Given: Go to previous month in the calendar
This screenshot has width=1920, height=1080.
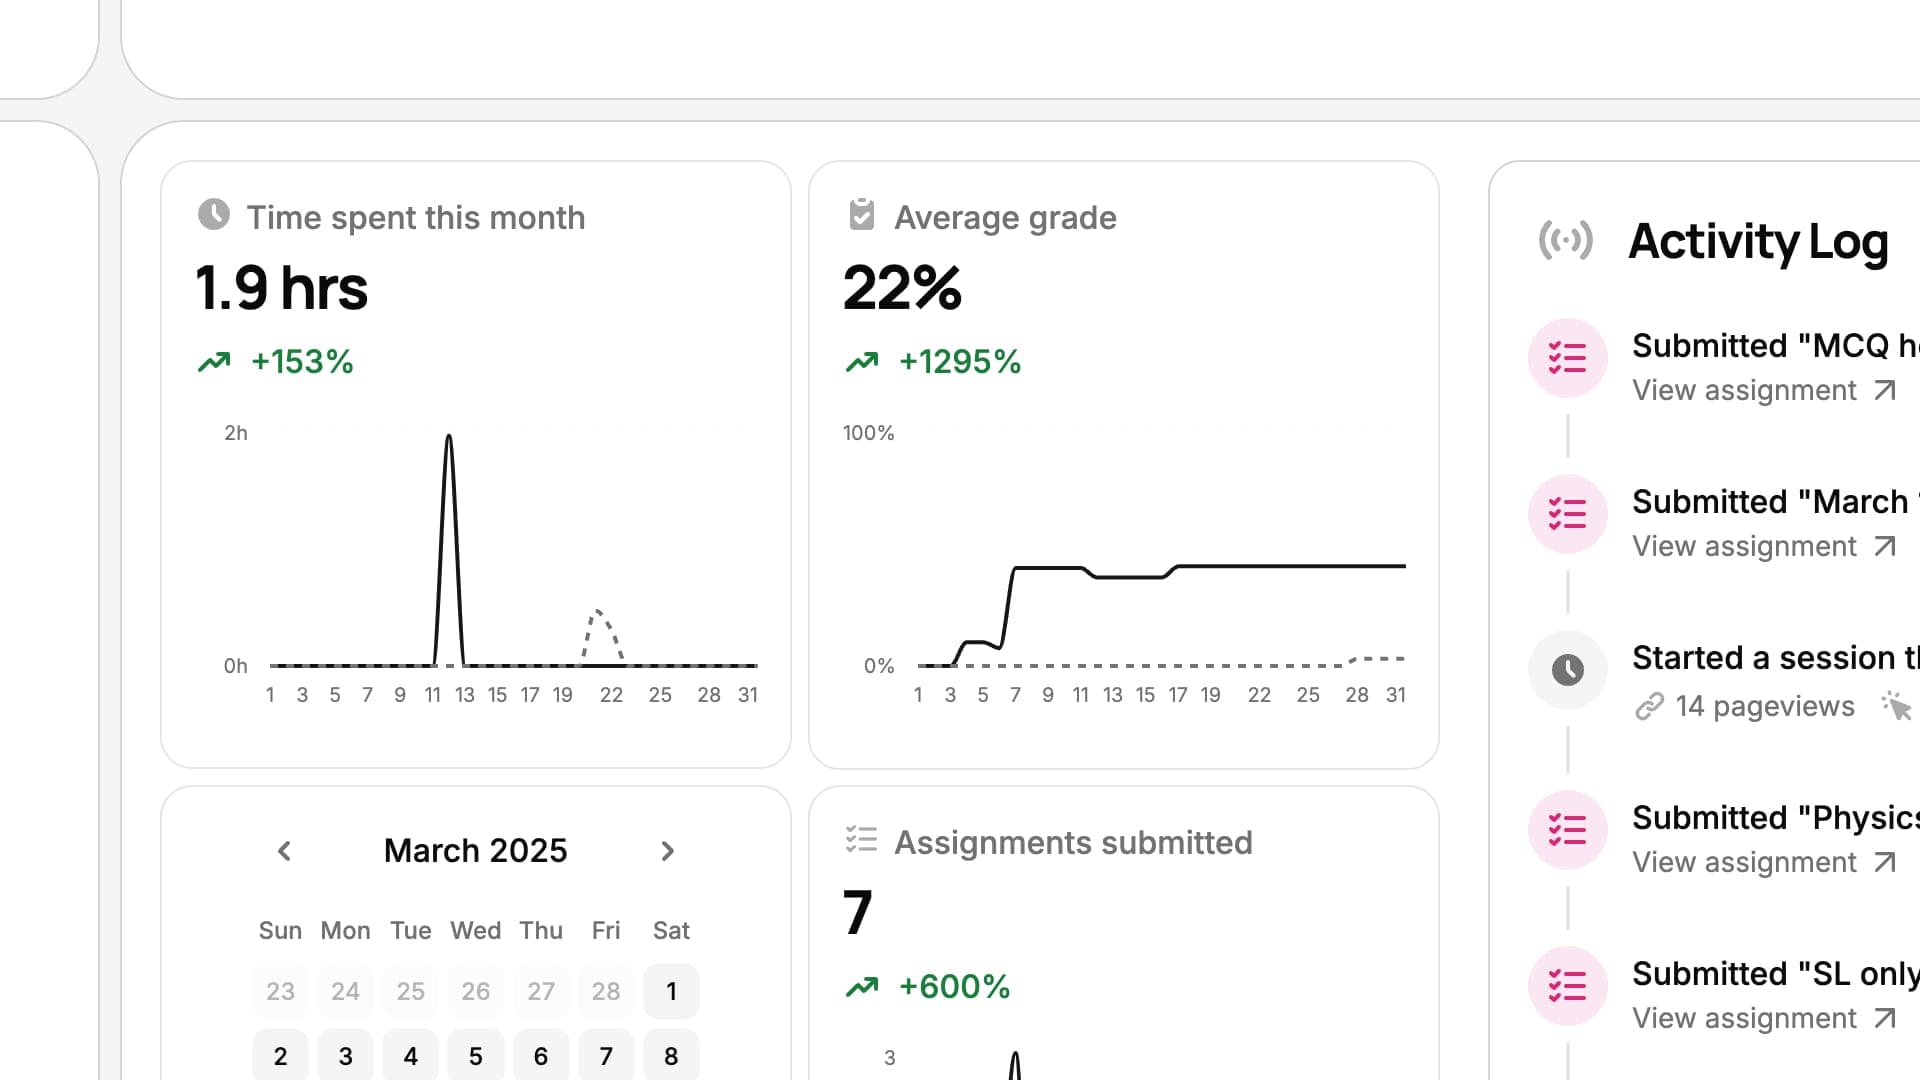Looking at the screenshot, I should click(284, 851).
